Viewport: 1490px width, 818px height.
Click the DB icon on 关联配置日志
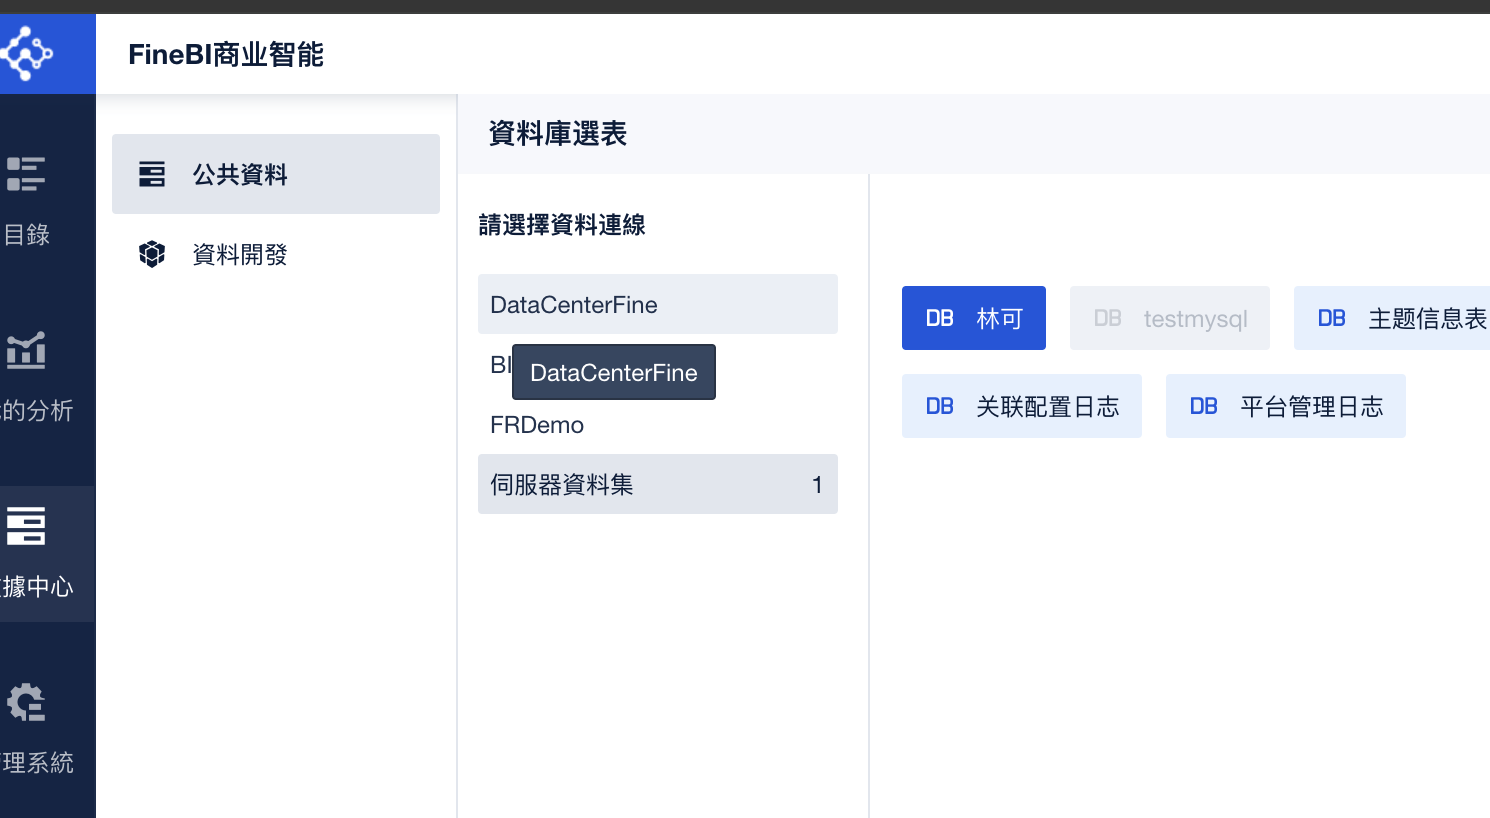pos(940,406)
